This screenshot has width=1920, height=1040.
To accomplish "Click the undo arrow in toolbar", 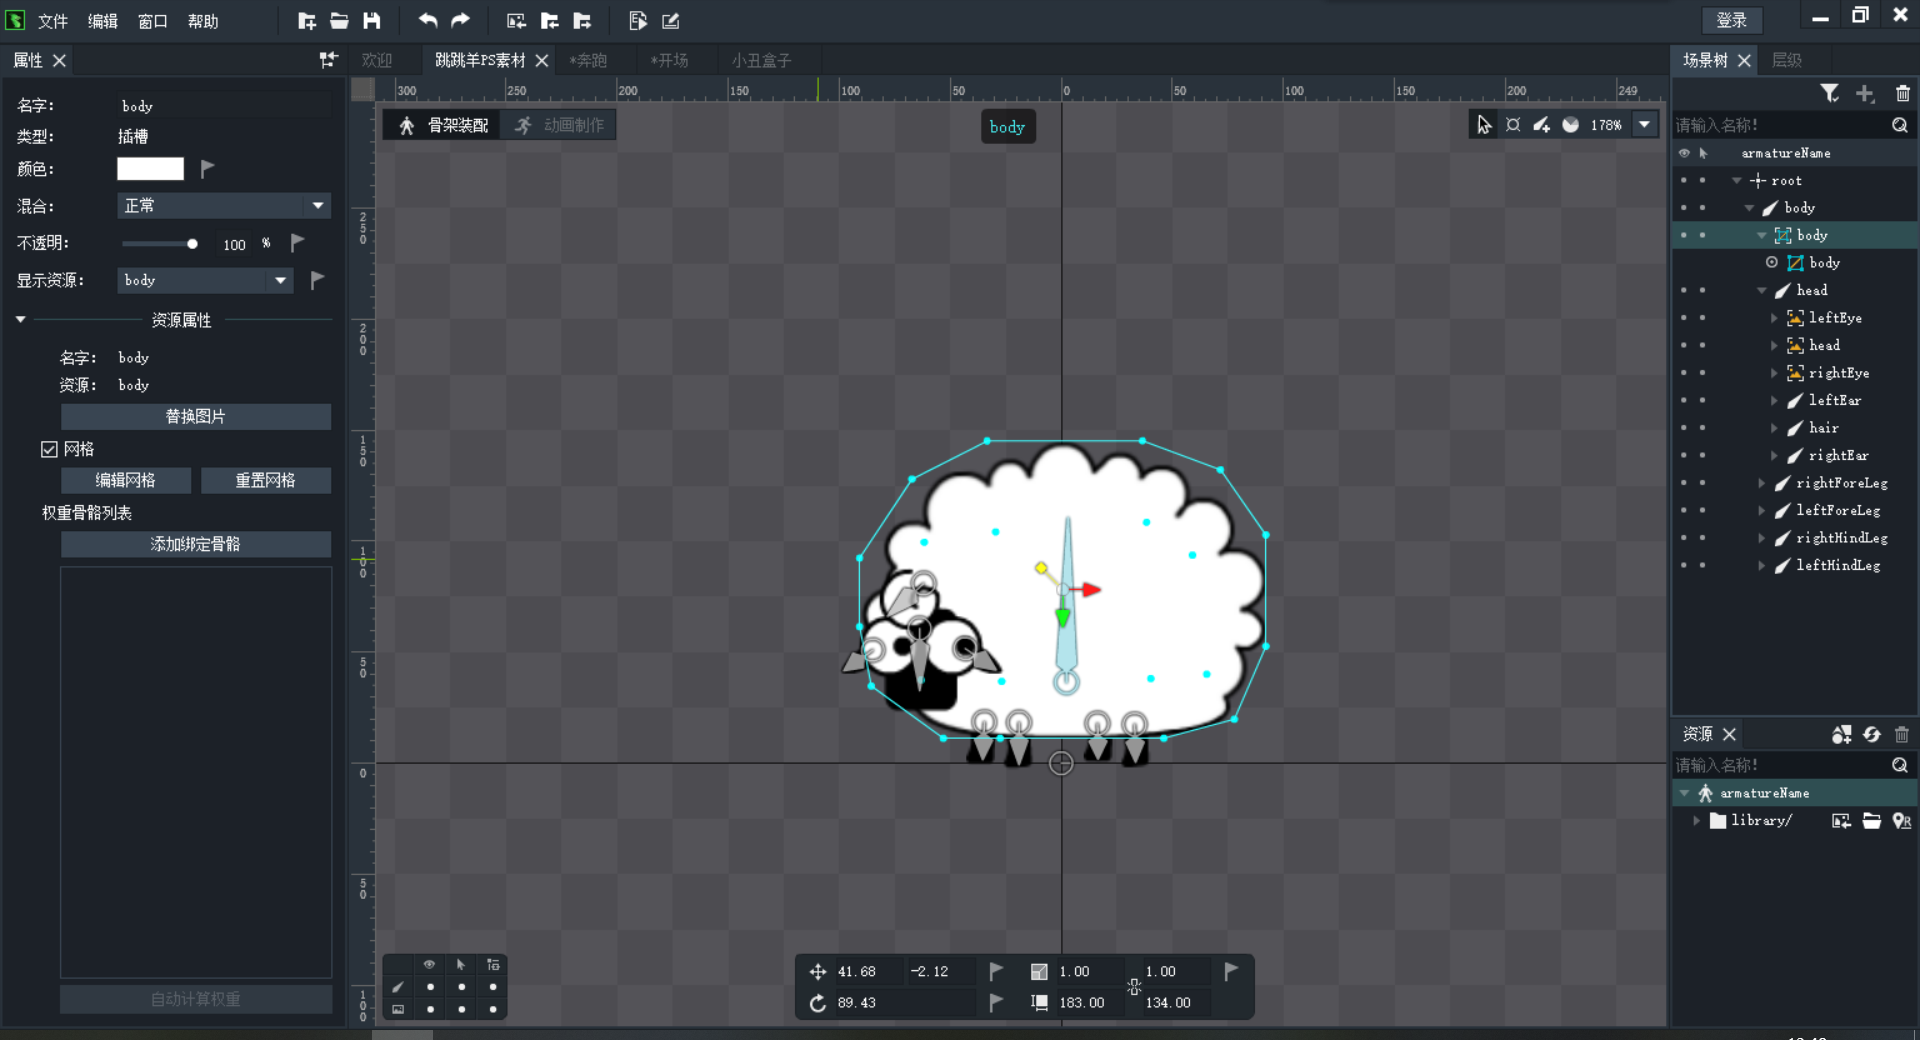I will point(428,21).
